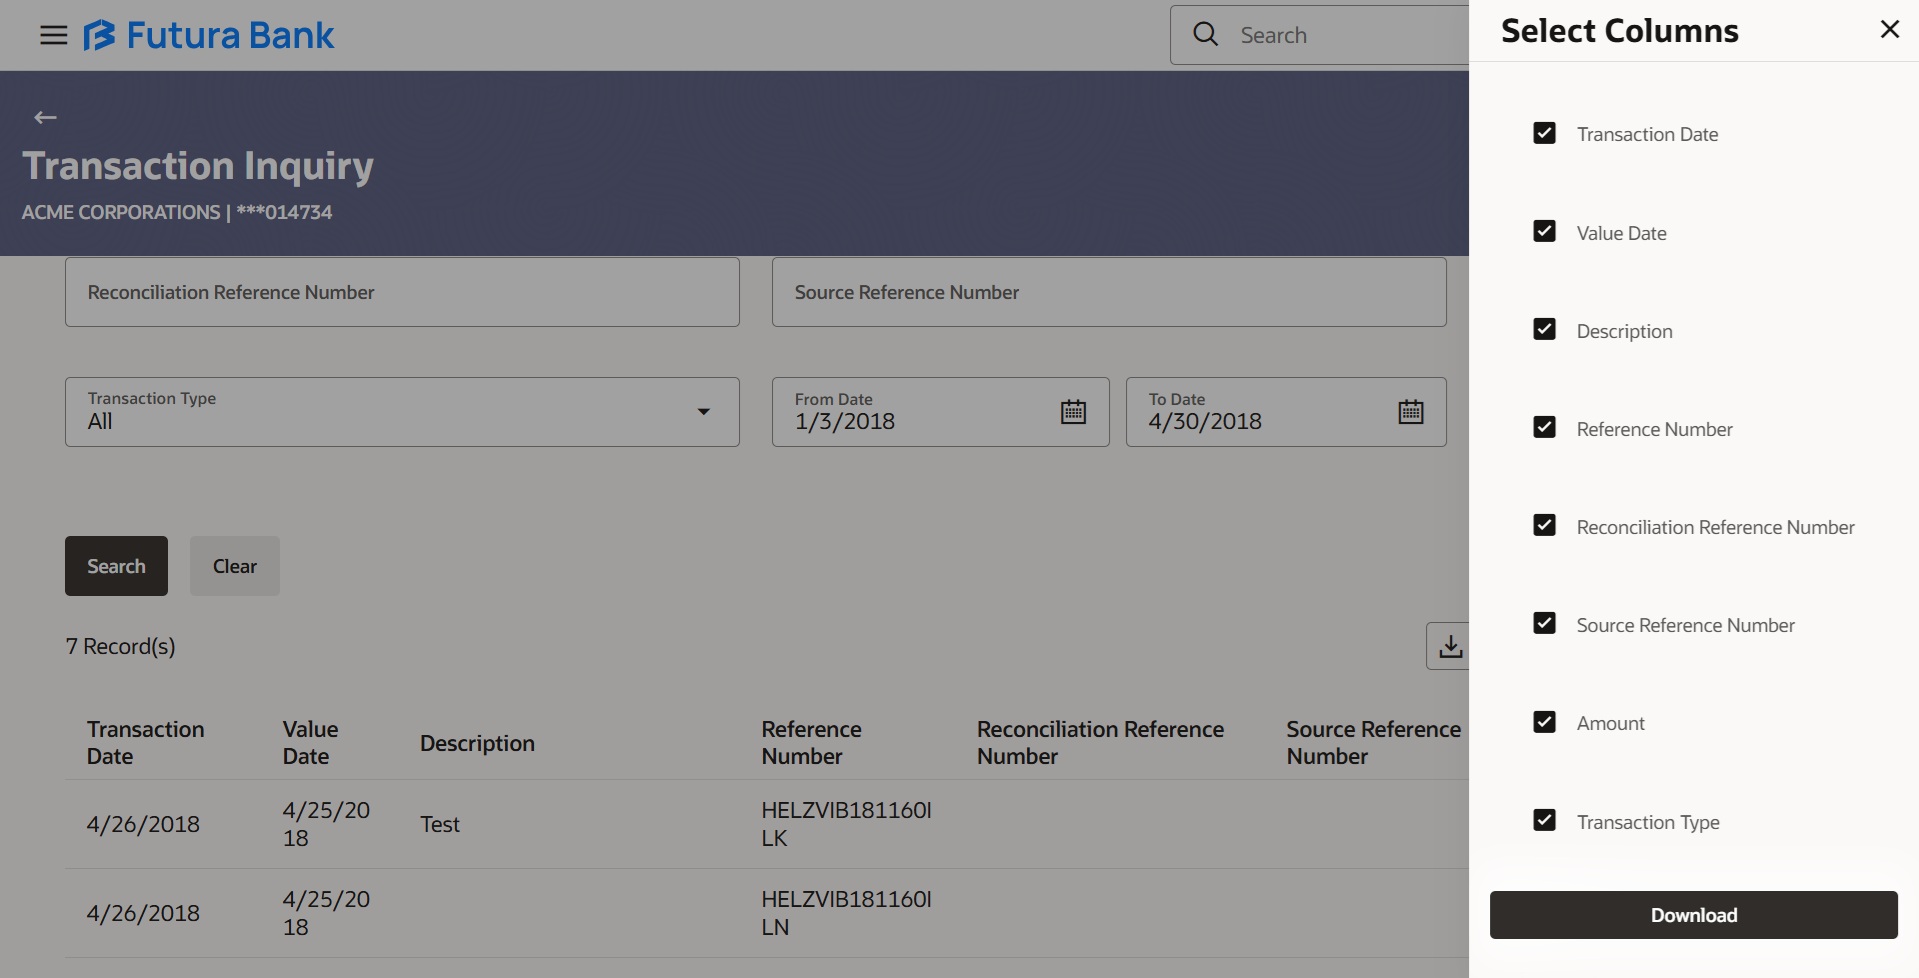Click the Reconciliation Reference Number input field
Image resolution: width=1919 pixels, height=978 pixels.
coord(402,292)
